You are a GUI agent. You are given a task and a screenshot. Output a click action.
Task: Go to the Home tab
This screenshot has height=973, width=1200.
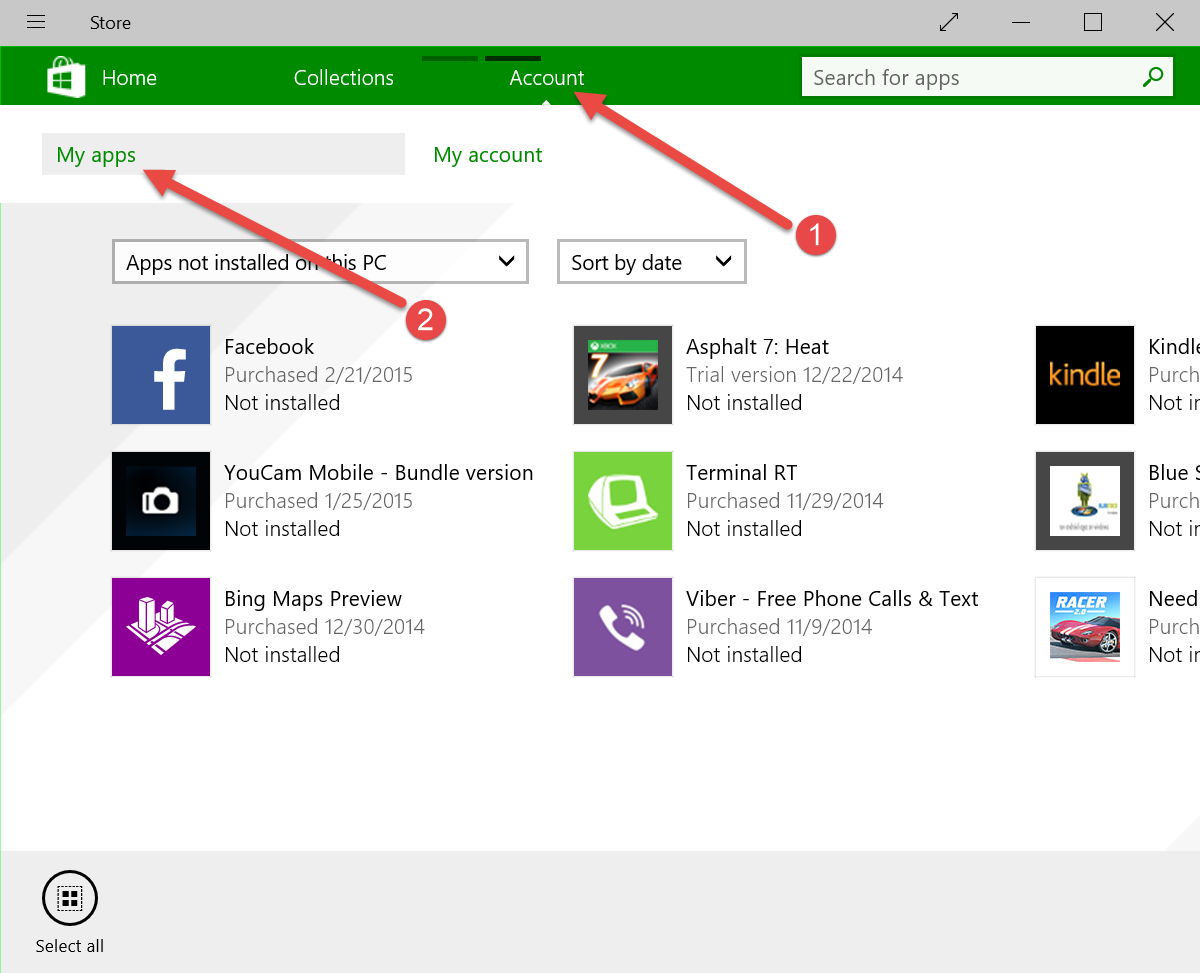tap(129, 77)
